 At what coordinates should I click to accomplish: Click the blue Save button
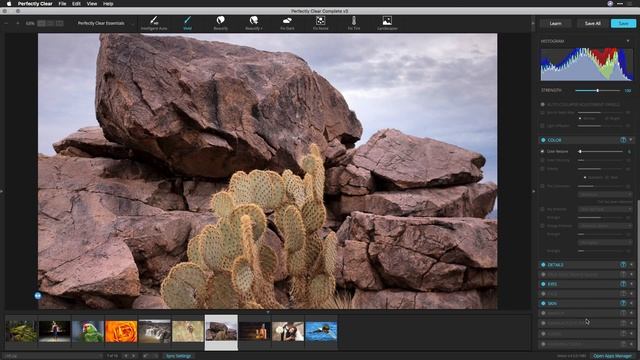(x=623, y=24)
